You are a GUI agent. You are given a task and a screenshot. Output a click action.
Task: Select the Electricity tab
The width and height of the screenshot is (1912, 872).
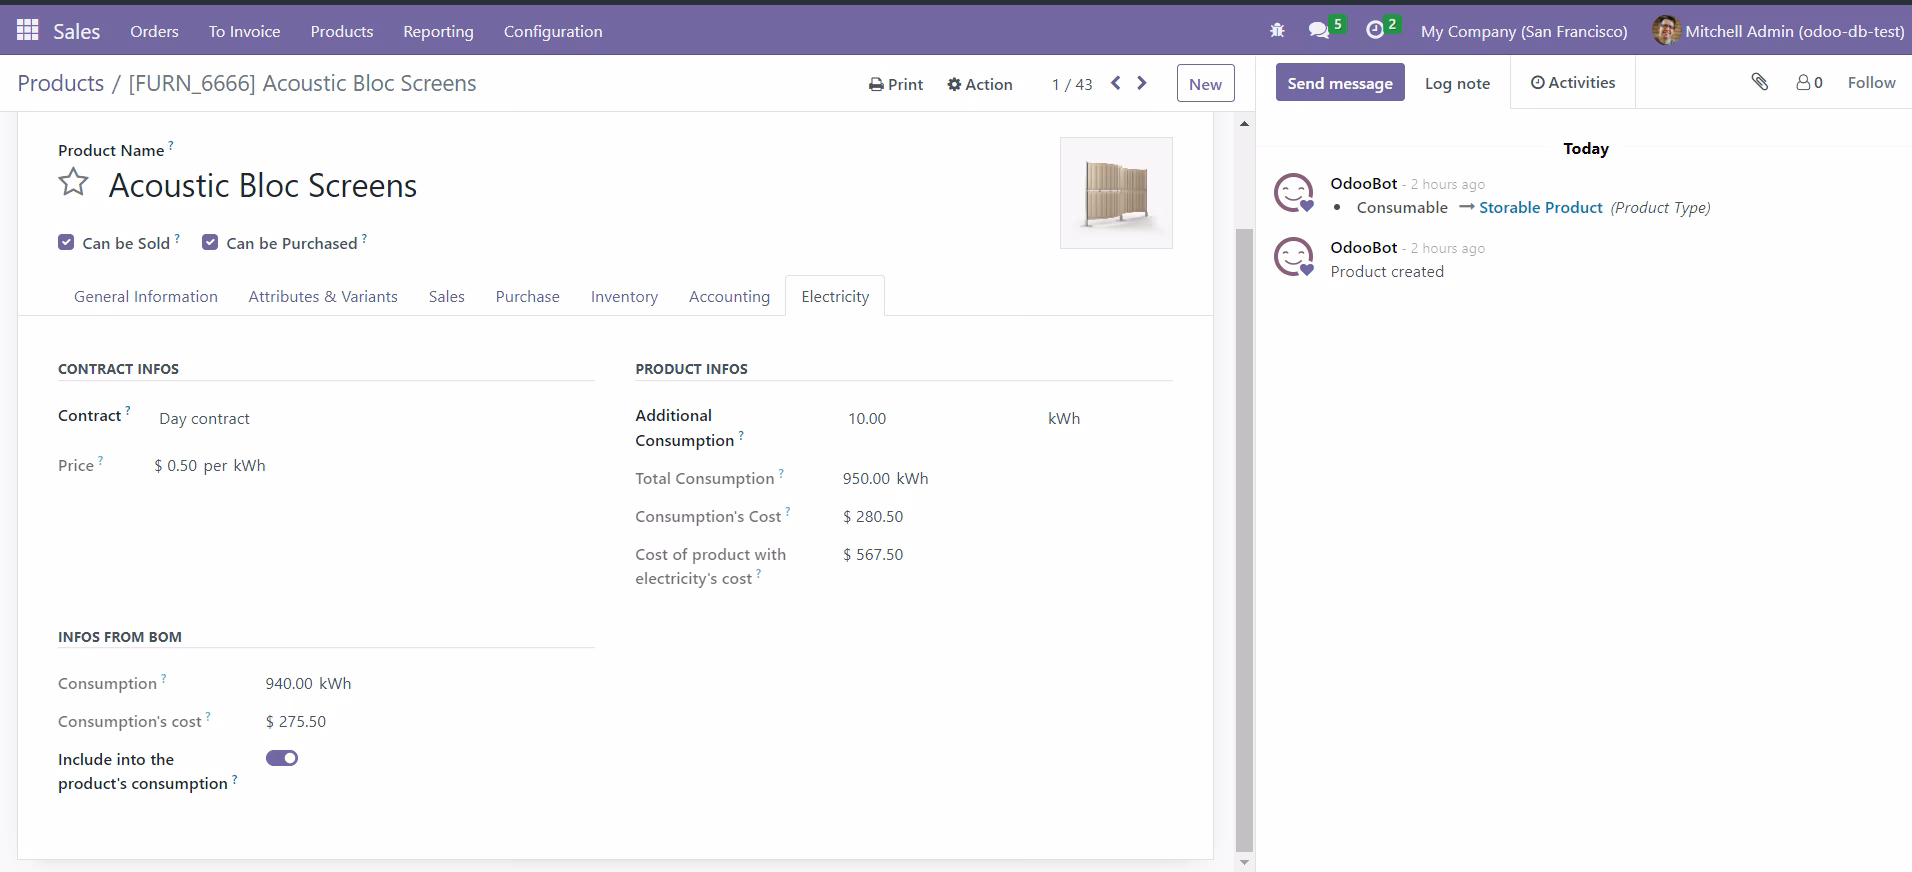click(x=835, y=296)
